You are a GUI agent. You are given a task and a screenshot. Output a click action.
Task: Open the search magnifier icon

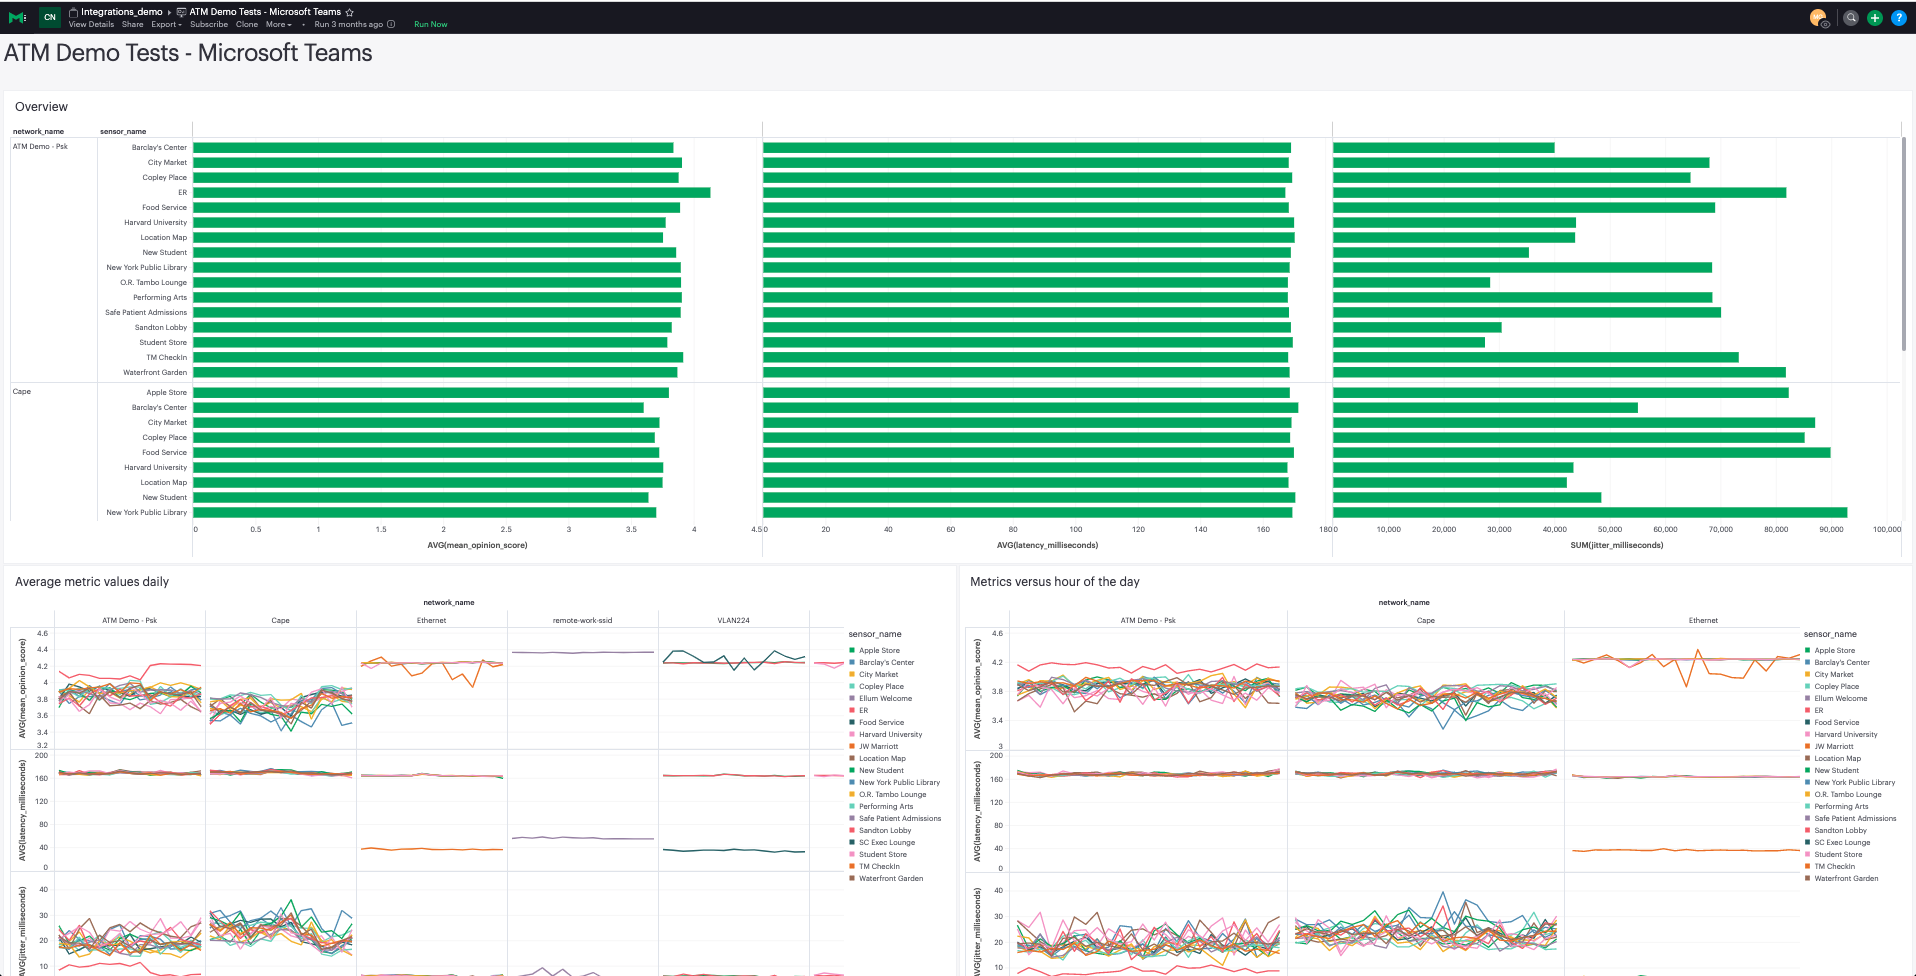(x=1851, y=18)
